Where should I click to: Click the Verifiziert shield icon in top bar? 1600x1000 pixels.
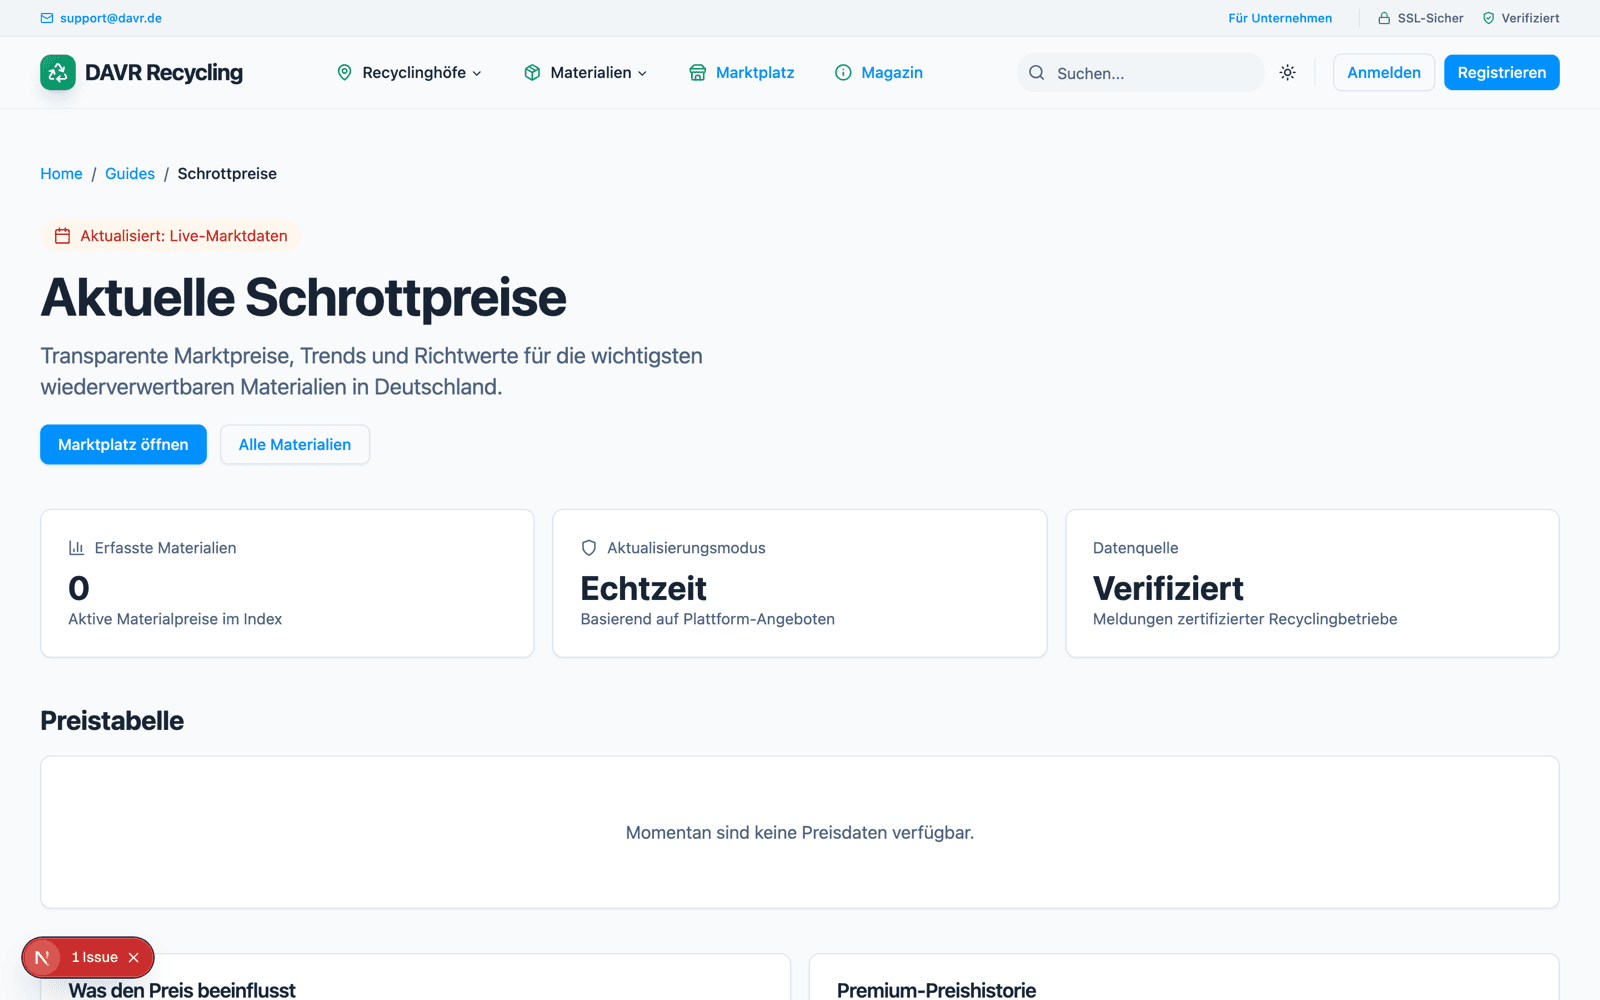1488,18
